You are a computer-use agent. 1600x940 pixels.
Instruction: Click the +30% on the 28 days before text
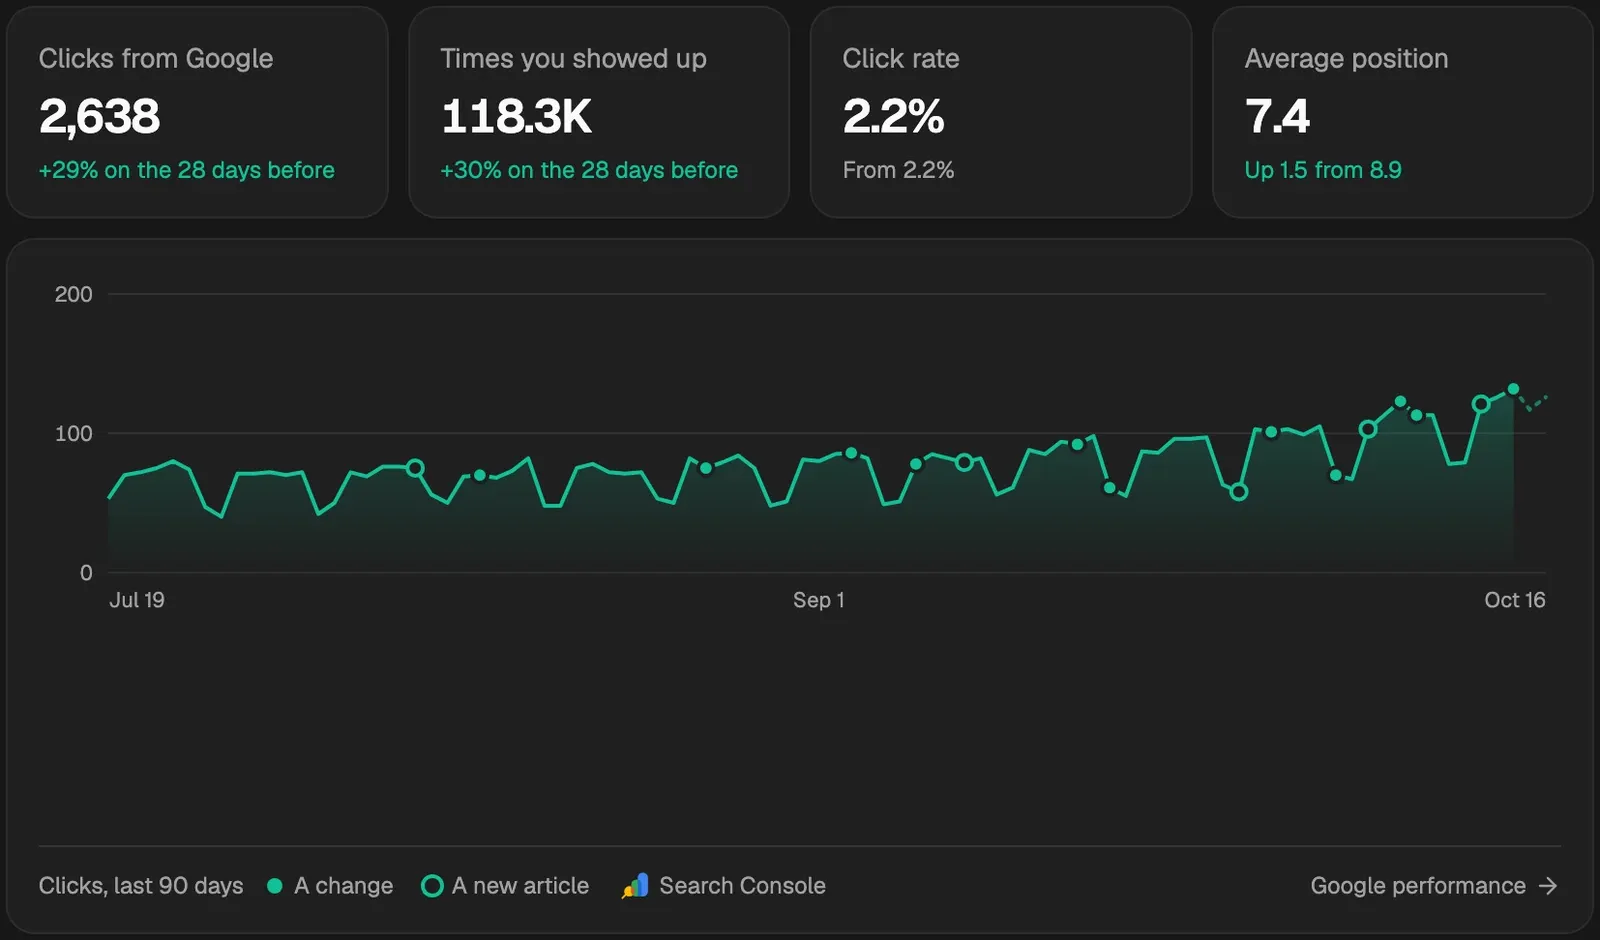(589, 170)
